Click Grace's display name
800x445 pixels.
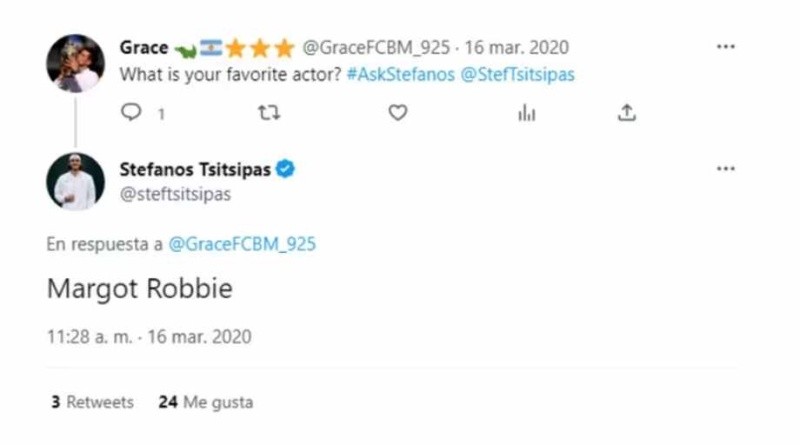pyautogui.click(x=144, y=47)
